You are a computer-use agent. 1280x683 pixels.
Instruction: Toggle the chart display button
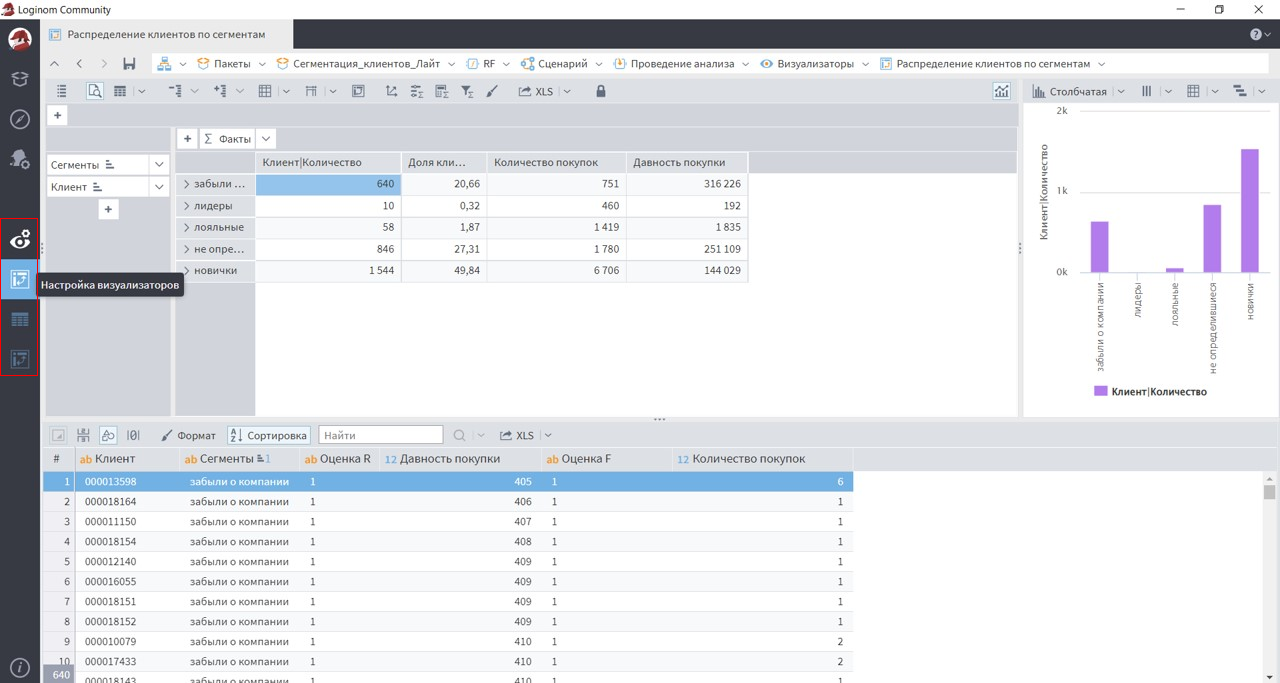coord(1001,91)
